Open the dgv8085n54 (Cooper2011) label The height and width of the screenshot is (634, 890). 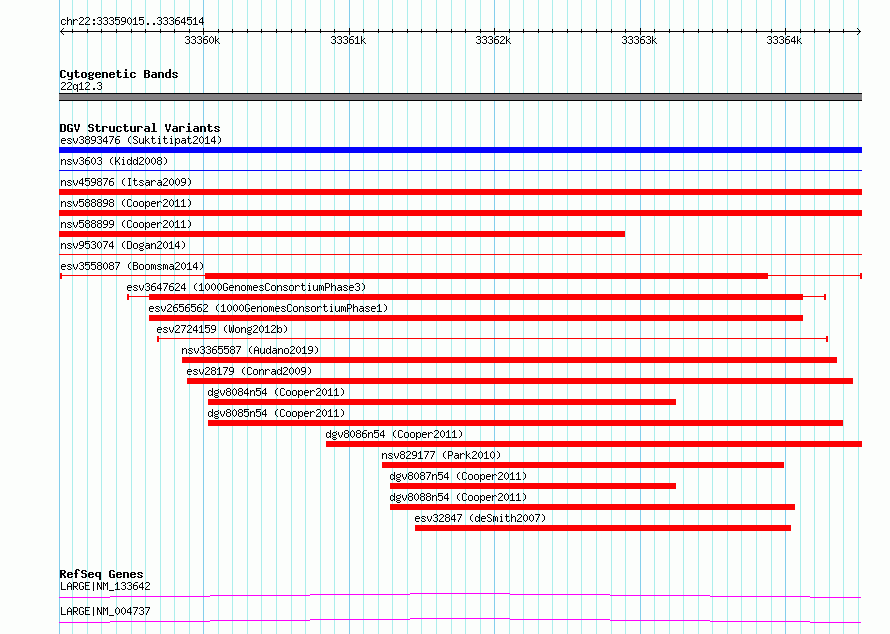[276, 413]
